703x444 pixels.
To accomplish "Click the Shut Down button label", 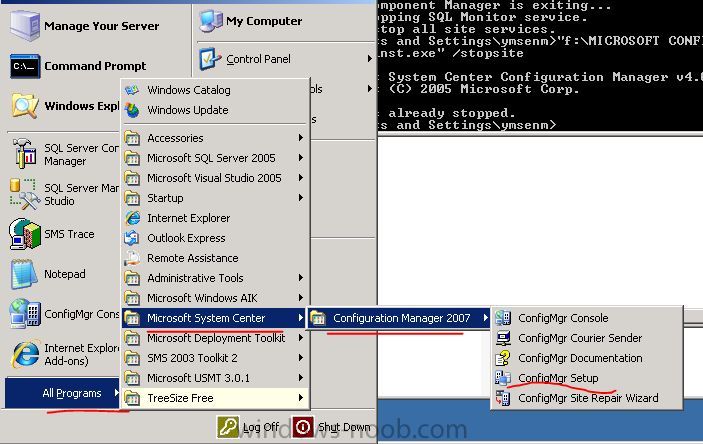I will [344, 427].
